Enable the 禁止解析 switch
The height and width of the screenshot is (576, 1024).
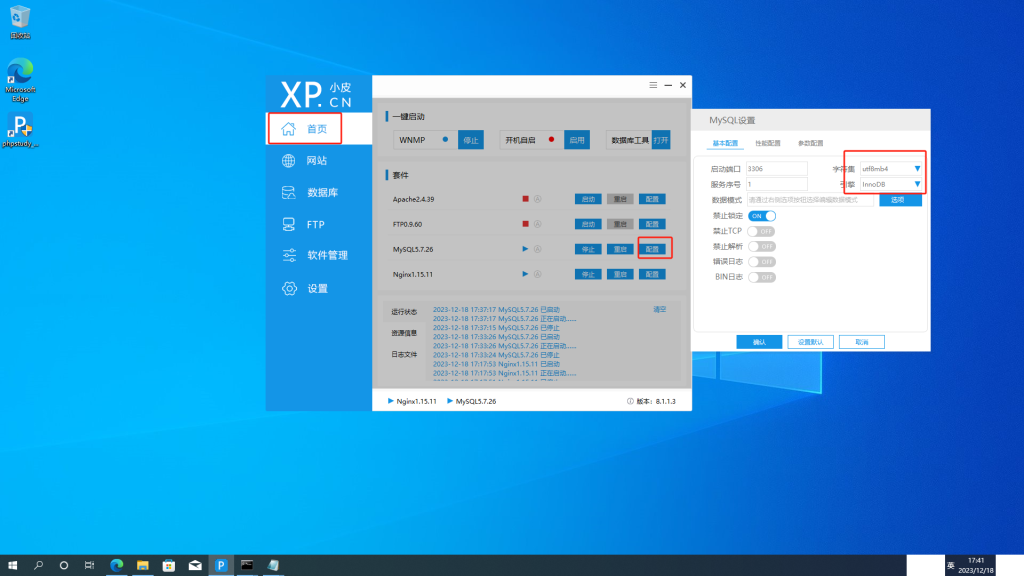[x=761, y=246]
